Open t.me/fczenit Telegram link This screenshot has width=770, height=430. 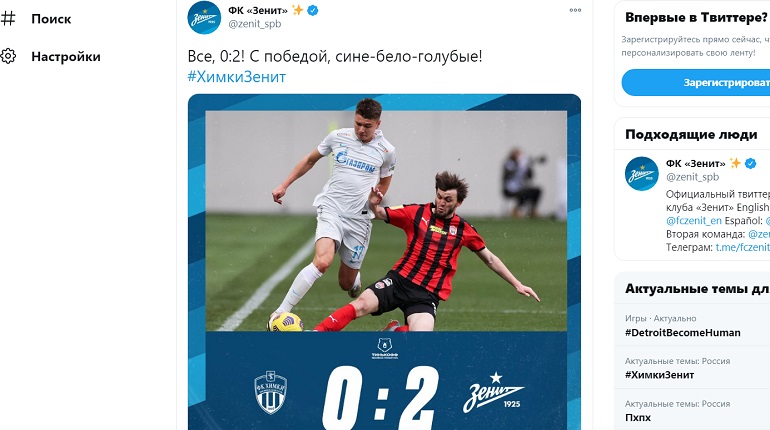742,247
